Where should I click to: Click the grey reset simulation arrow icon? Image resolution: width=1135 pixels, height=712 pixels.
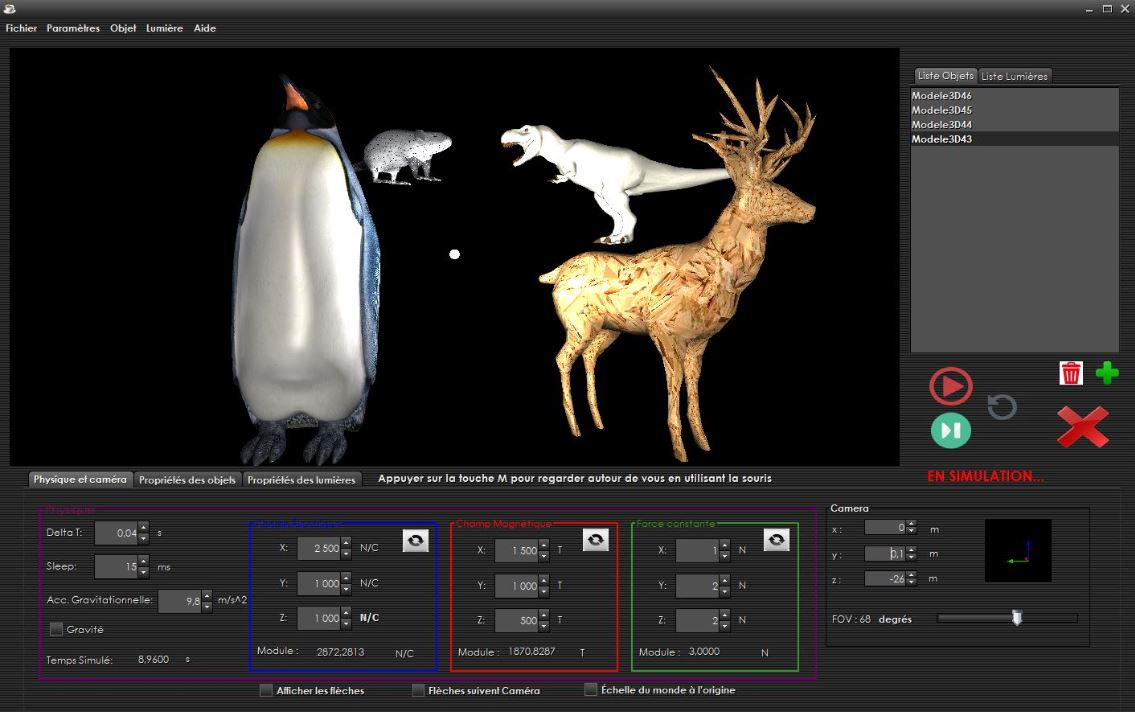point(1001,406)
